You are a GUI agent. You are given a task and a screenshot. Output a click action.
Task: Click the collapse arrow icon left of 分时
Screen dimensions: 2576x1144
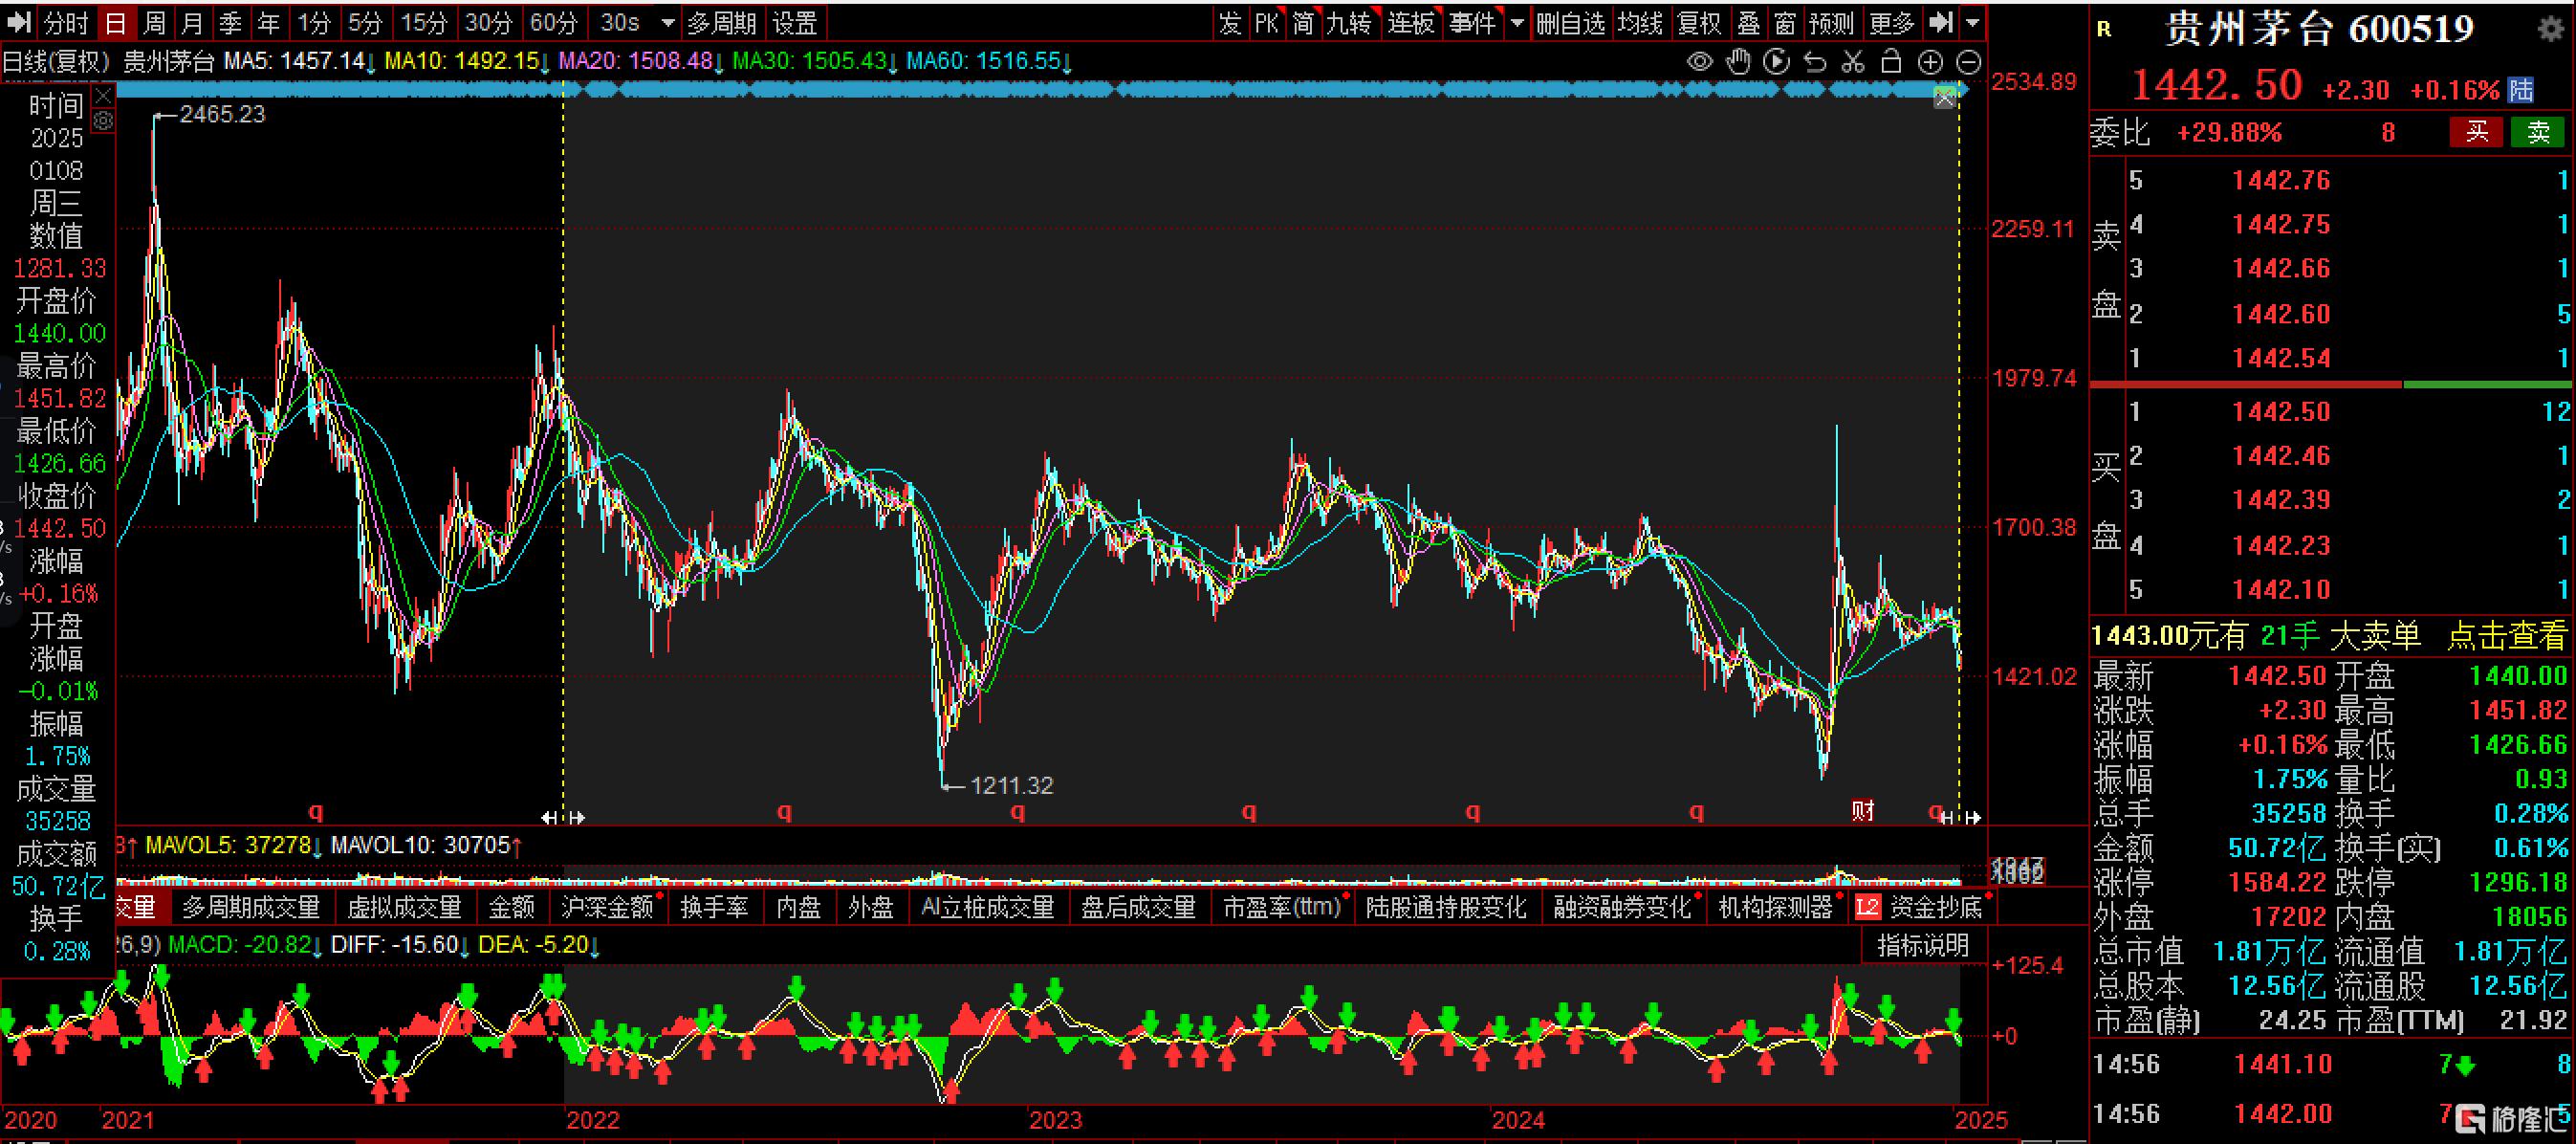(x=20, y=22)
